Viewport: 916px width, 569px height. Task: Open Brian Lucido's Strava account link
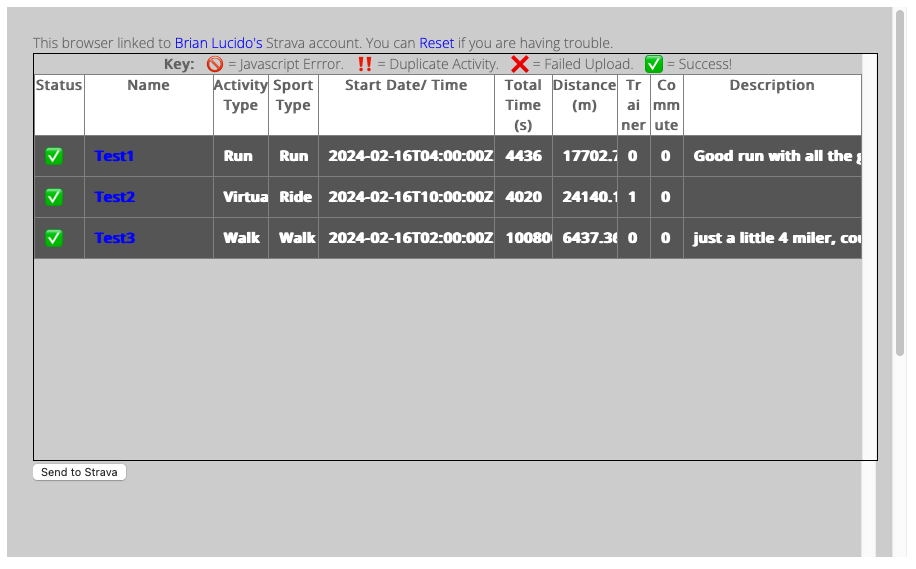(x=218, y=43)
